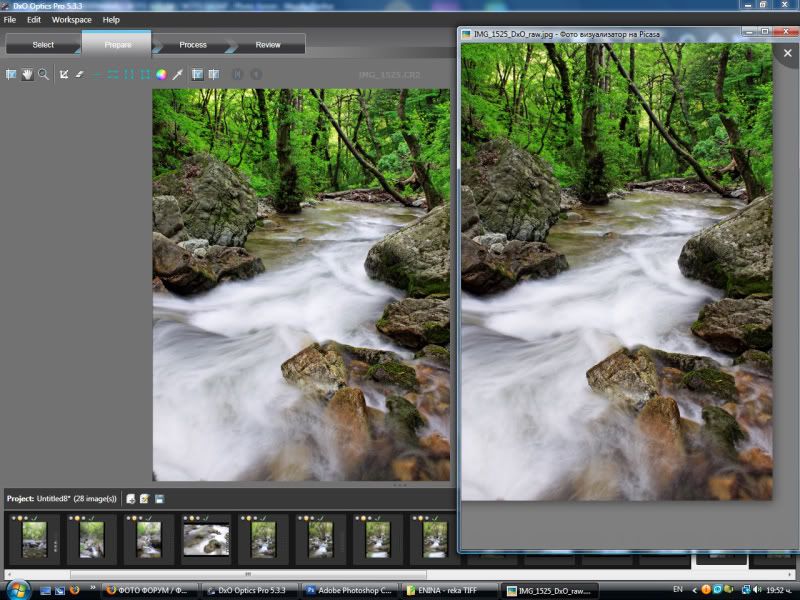
Task: Open the color wheel tool
Action: pos(161,74)
